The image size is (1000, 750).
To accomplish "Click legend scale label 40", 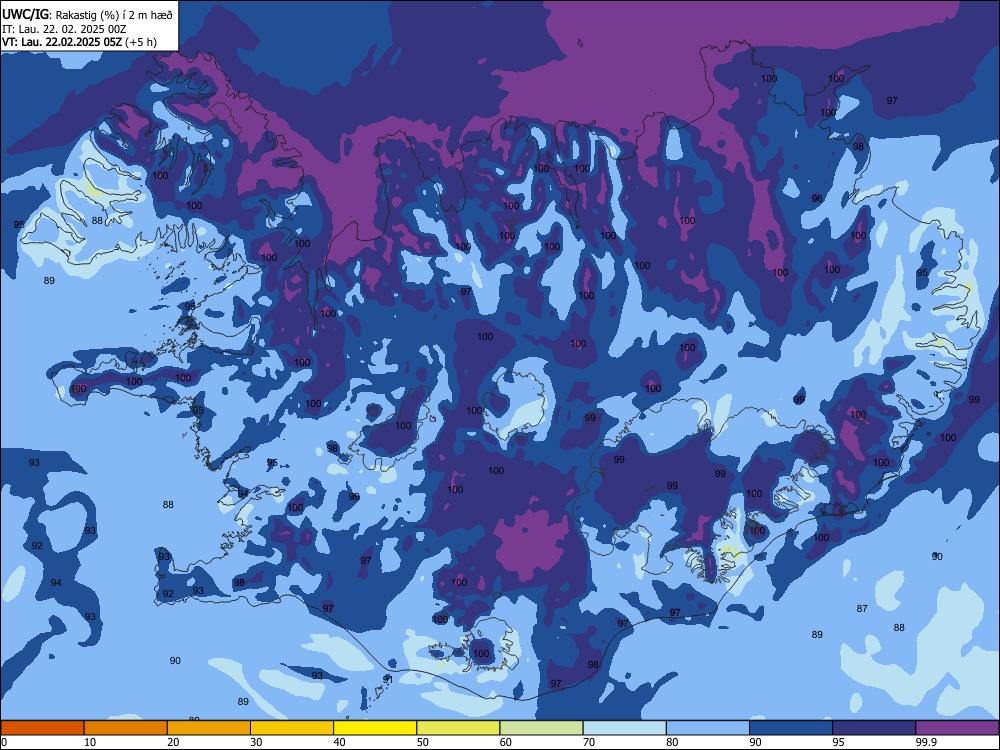I will [339, 742].
